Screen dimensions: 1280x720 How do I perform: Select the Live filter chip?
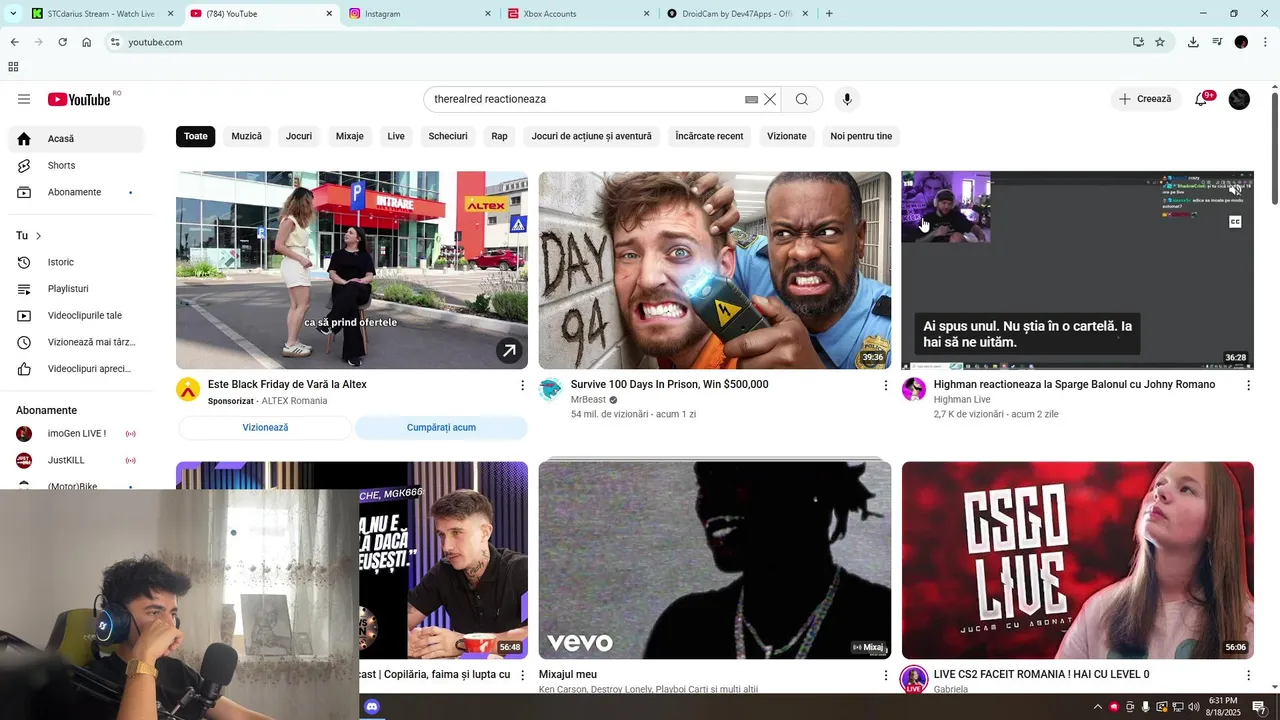pyautogui.click(x=396, y=136)
